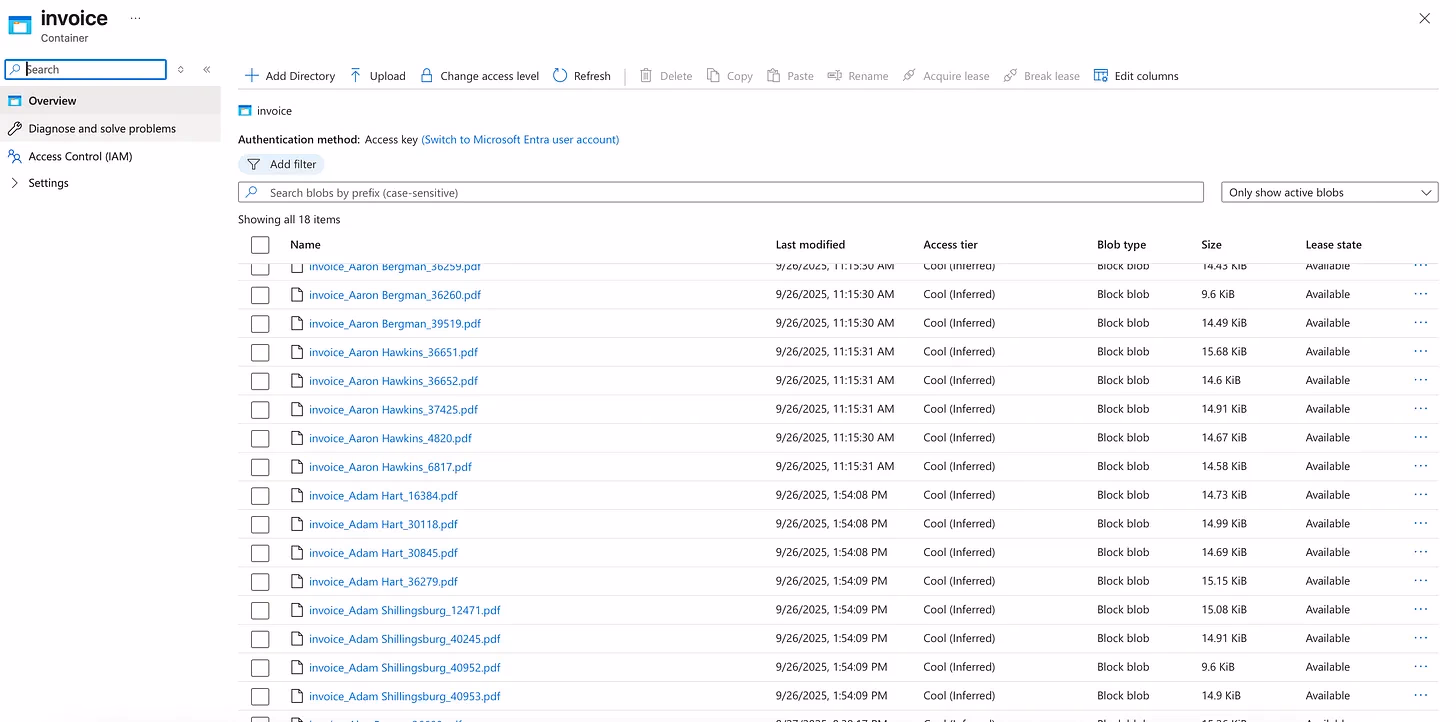The height and width of the screenshot is (722, 1456).
Task: Select Diagnose and solve problems
Action: pyautogui.click(x=102, y=129)
